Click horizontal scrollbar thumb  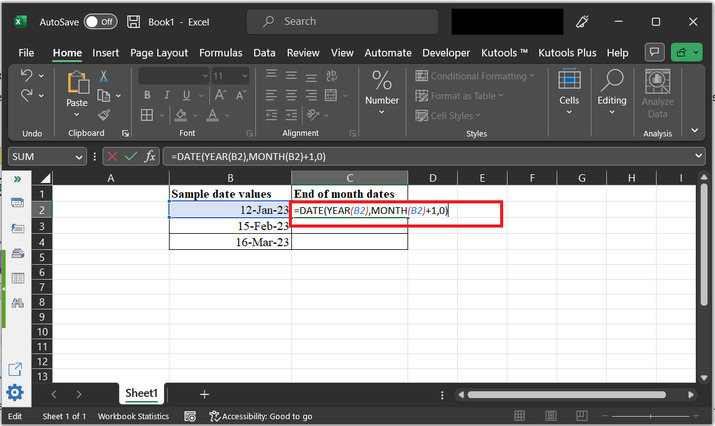566,395
